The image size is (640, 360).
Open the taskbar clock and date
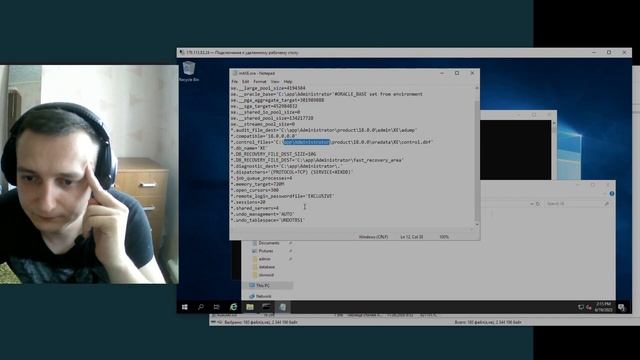(x=603, y=307)
